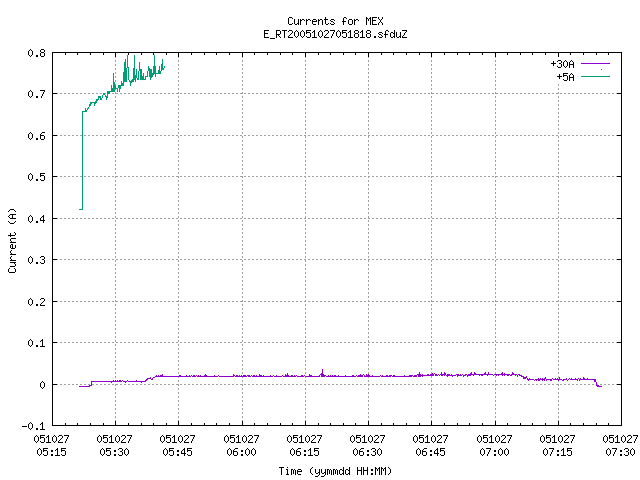Click the x-axis tick 051027 05:30
This screenshot has height=480, width=640.
coord(114,445)
